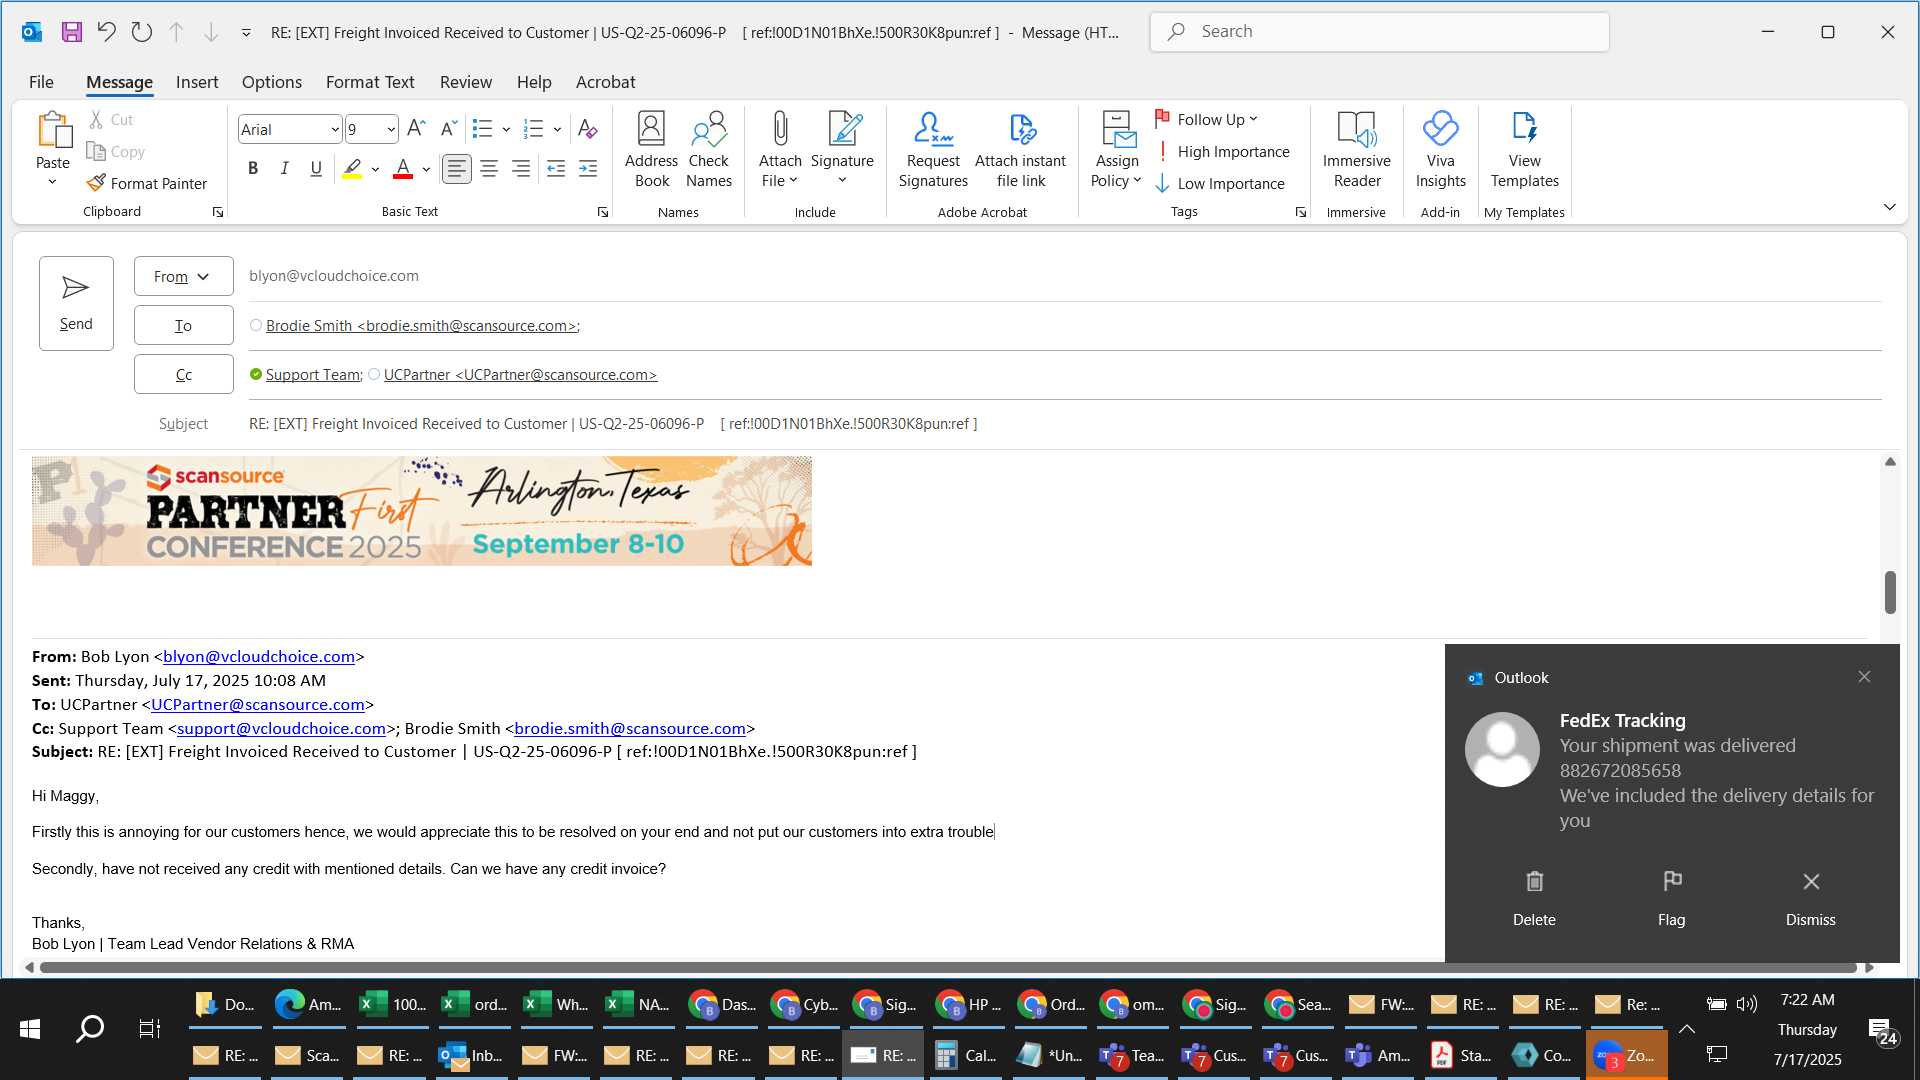Mark message Low Importance
Screen dimensions: 1920x1080
coord(1220,183)
